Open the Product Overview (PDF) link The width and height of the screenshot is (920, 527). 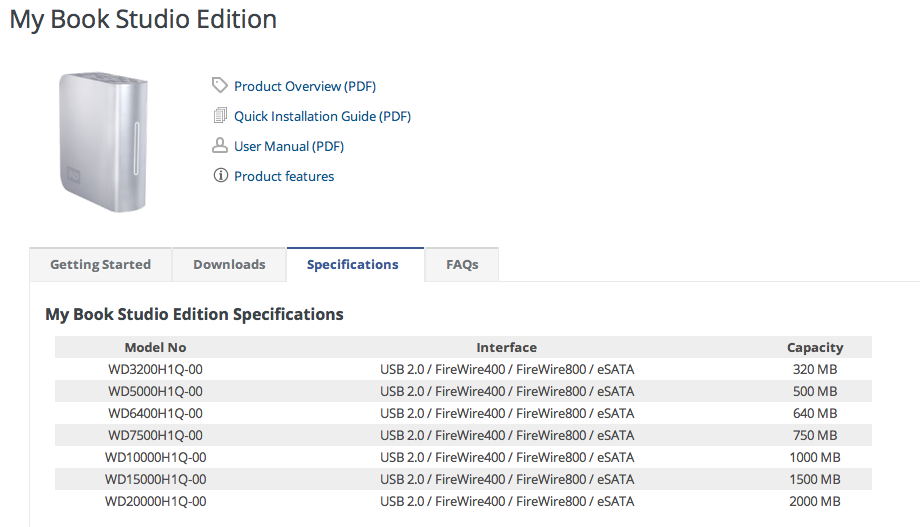[x=305, y=87]
